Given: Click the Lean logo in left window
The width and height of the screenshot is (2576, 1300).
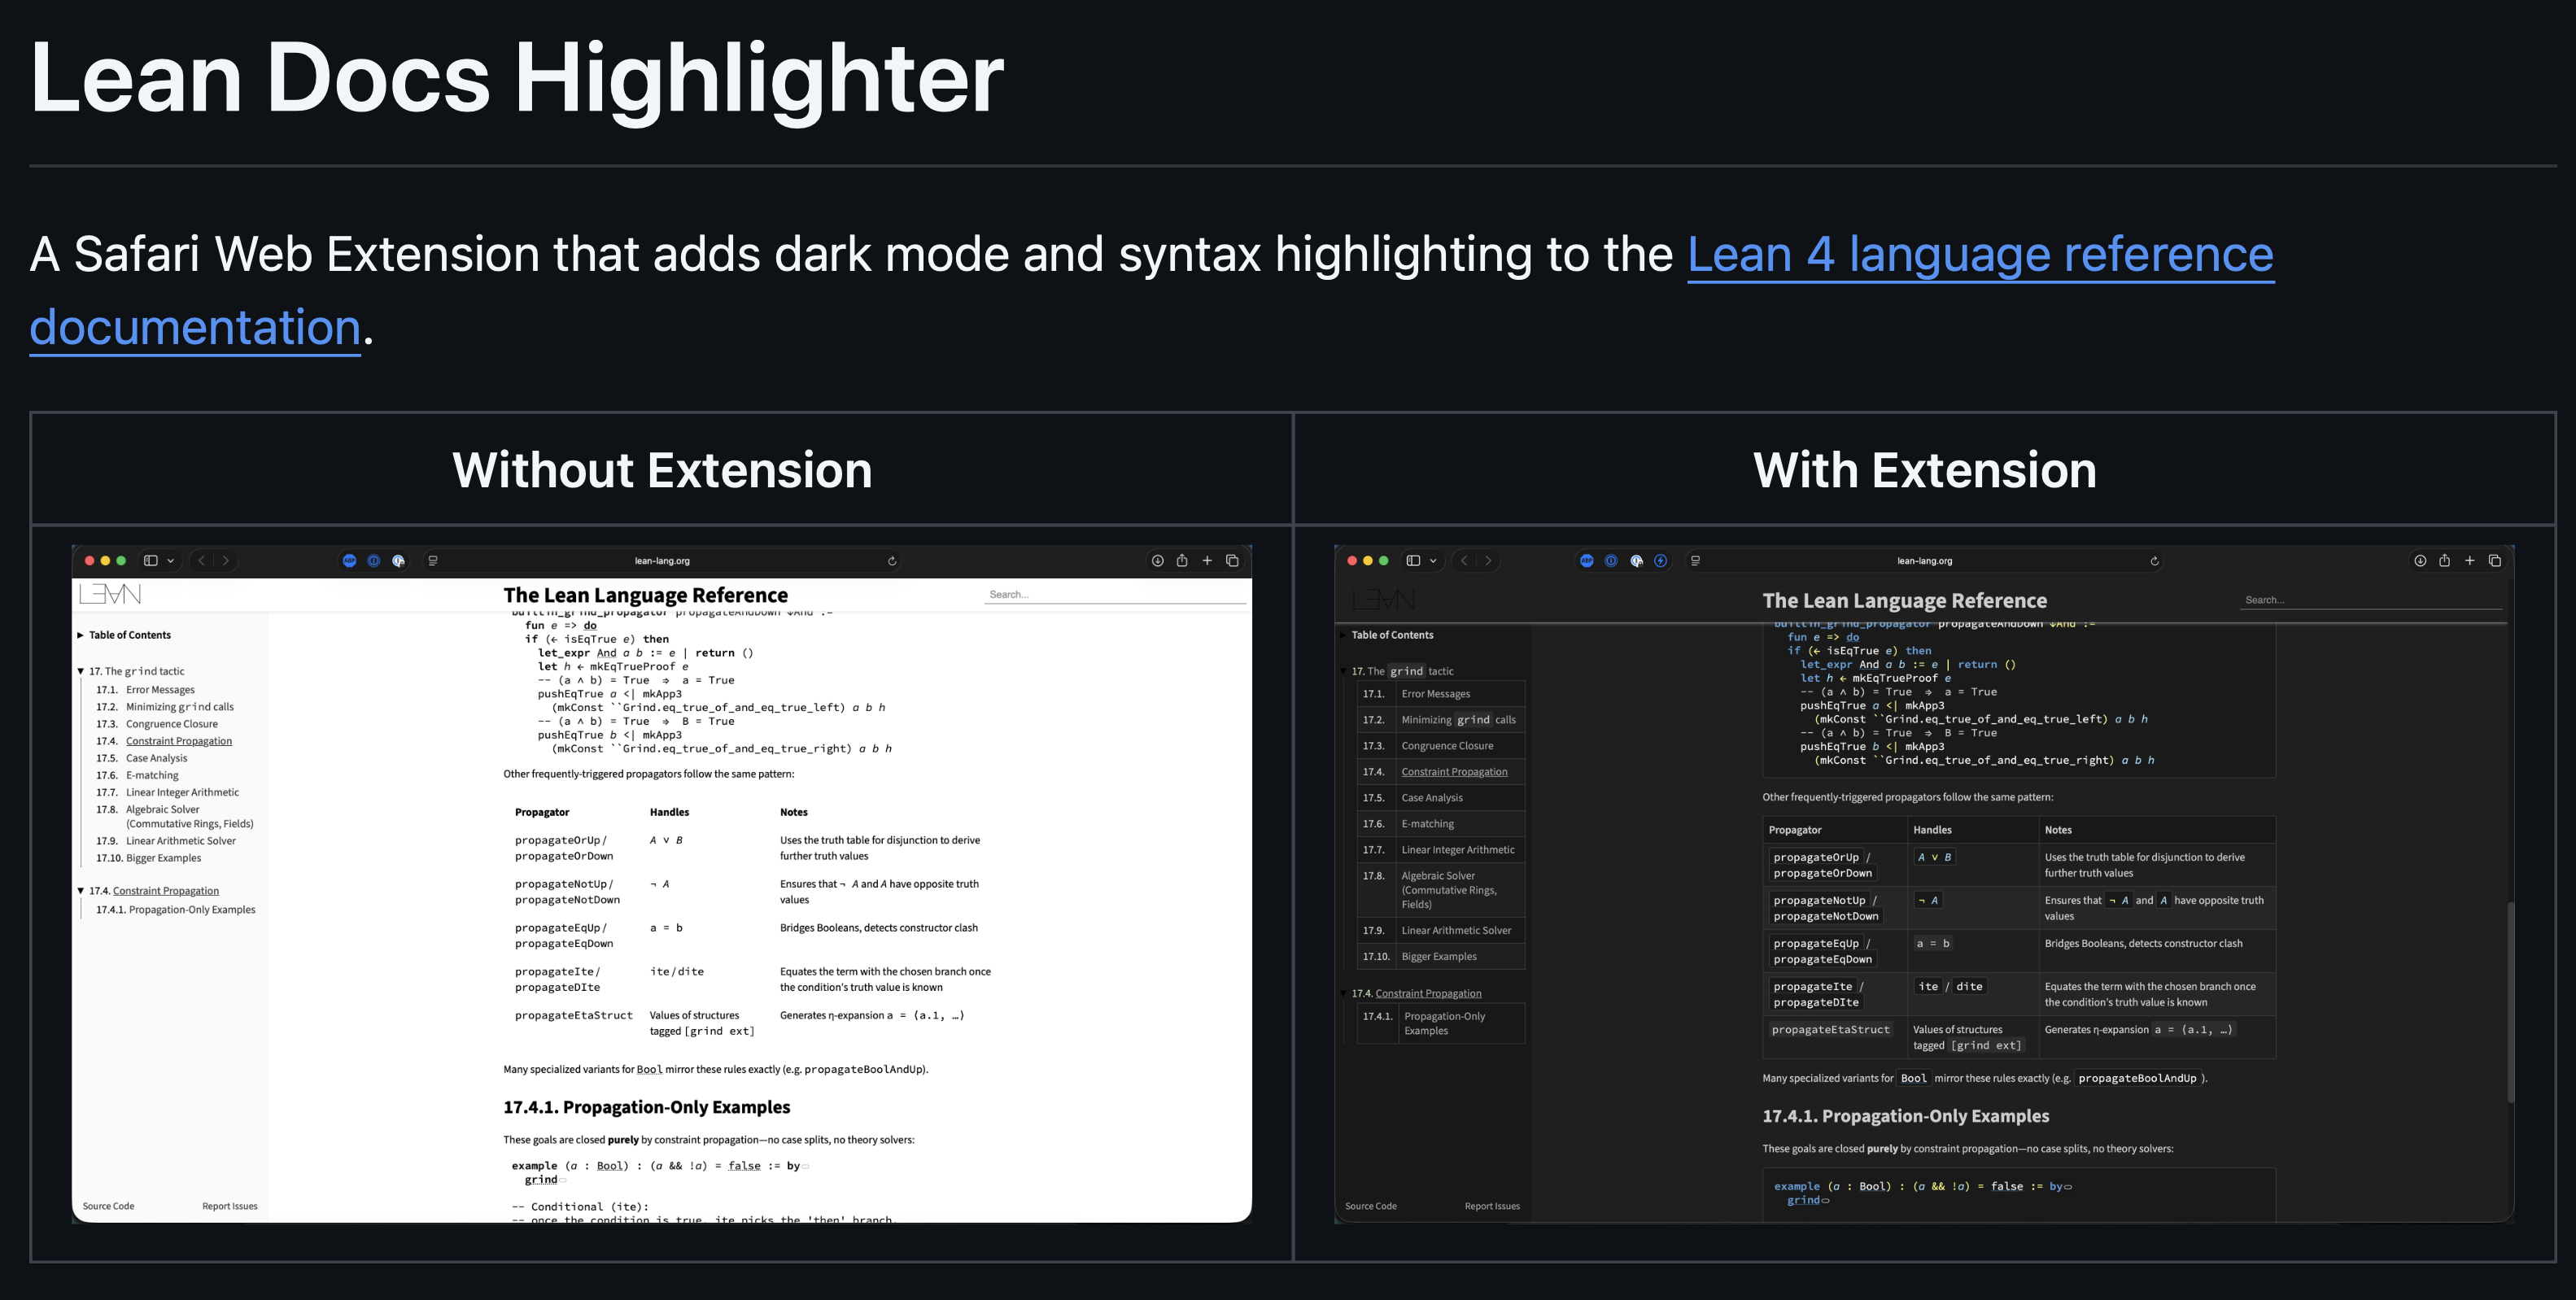Looking at the screenshot, I should point(110,595).
